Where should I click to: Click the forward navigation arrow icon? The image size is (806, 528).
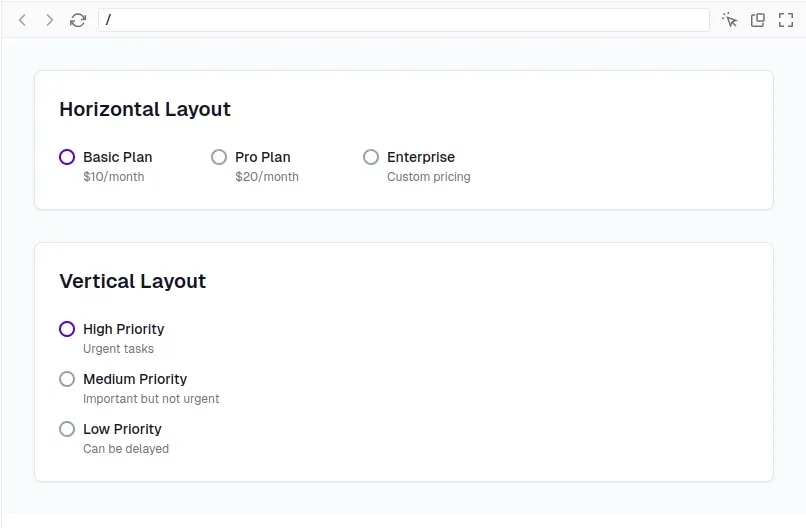[49, 20]
